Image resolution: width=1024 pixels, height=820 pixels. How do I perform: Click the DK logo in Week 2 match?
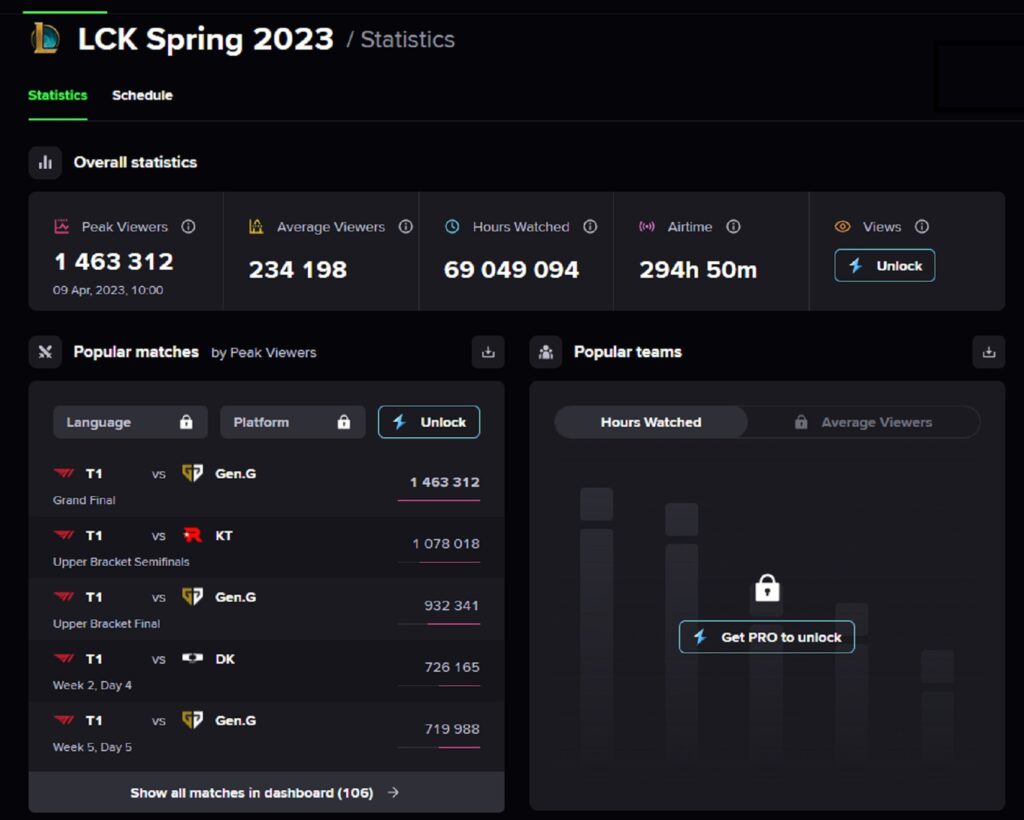tap(192, 658)
